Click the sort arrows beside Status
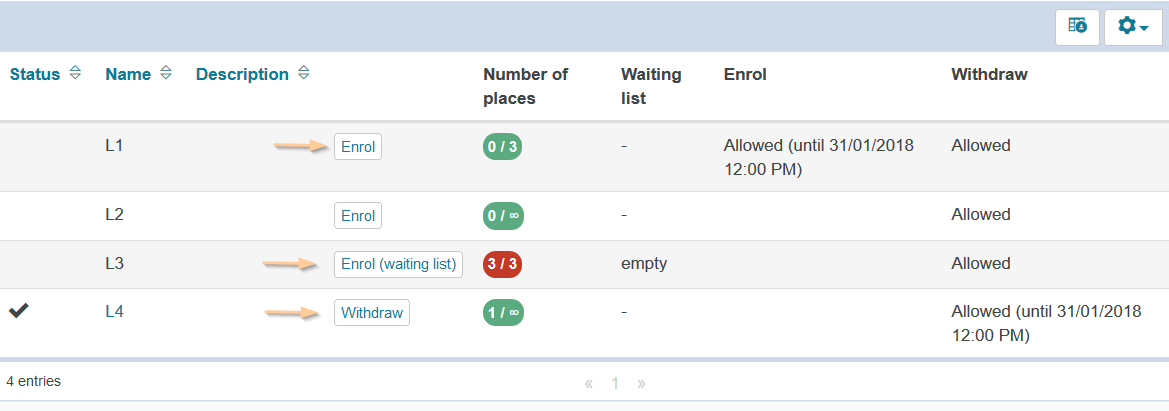The width and height of the screenshot is (1169, 411). point(75,74)
